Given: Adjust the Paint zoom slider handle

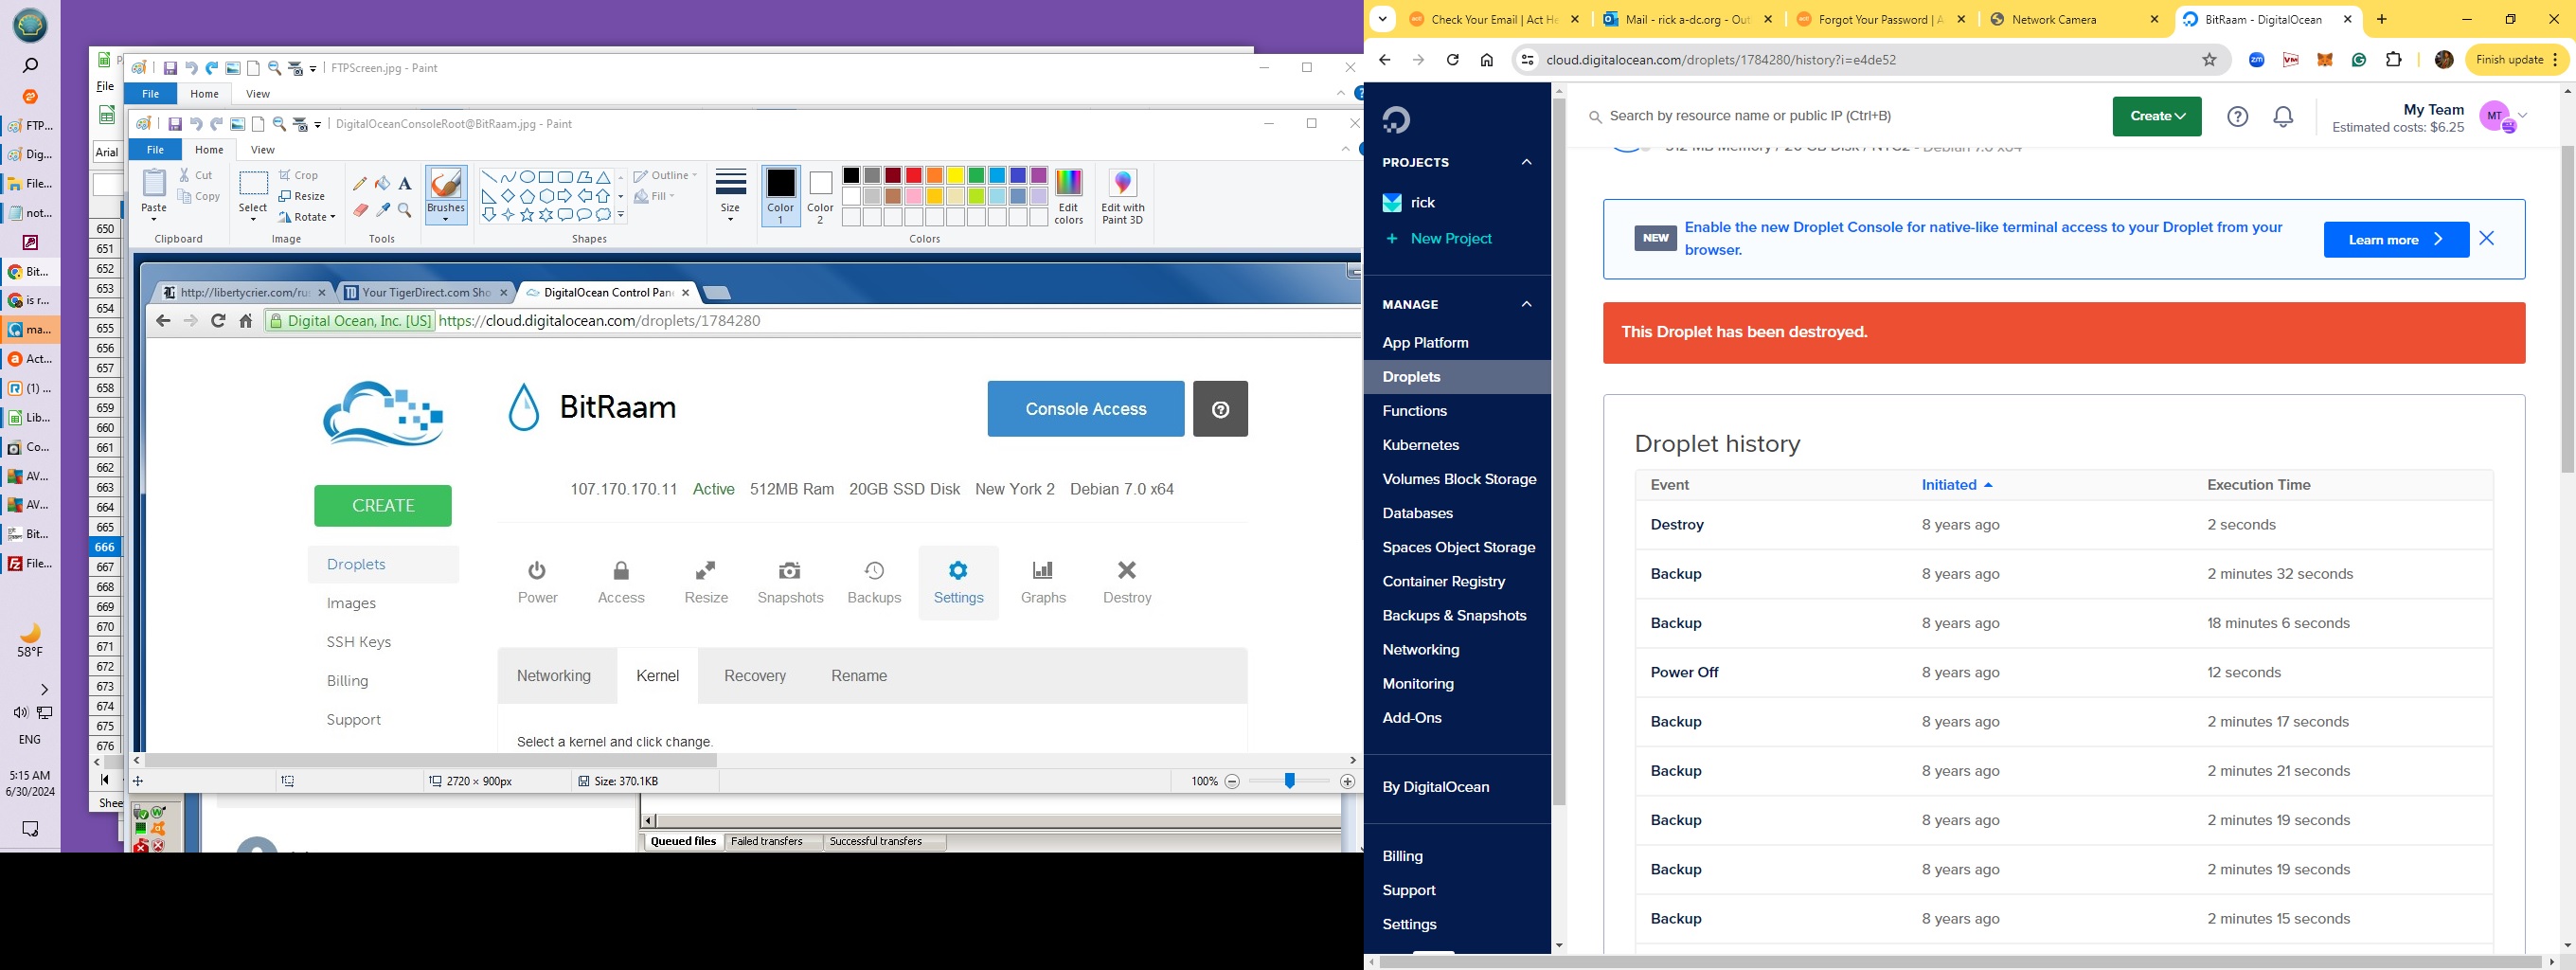Looking at the screenshot, I should pos(1290,781).
